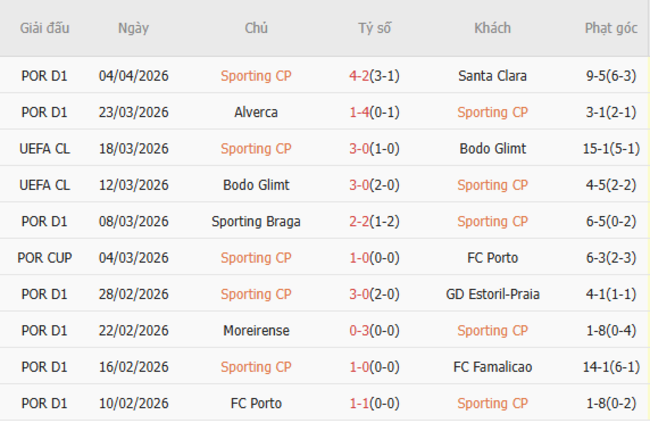Click the 4-2(3-1) score against Santa Clara
Image resolution: width=650 pixels, height=423 pixels.
[x=375, y=75]
